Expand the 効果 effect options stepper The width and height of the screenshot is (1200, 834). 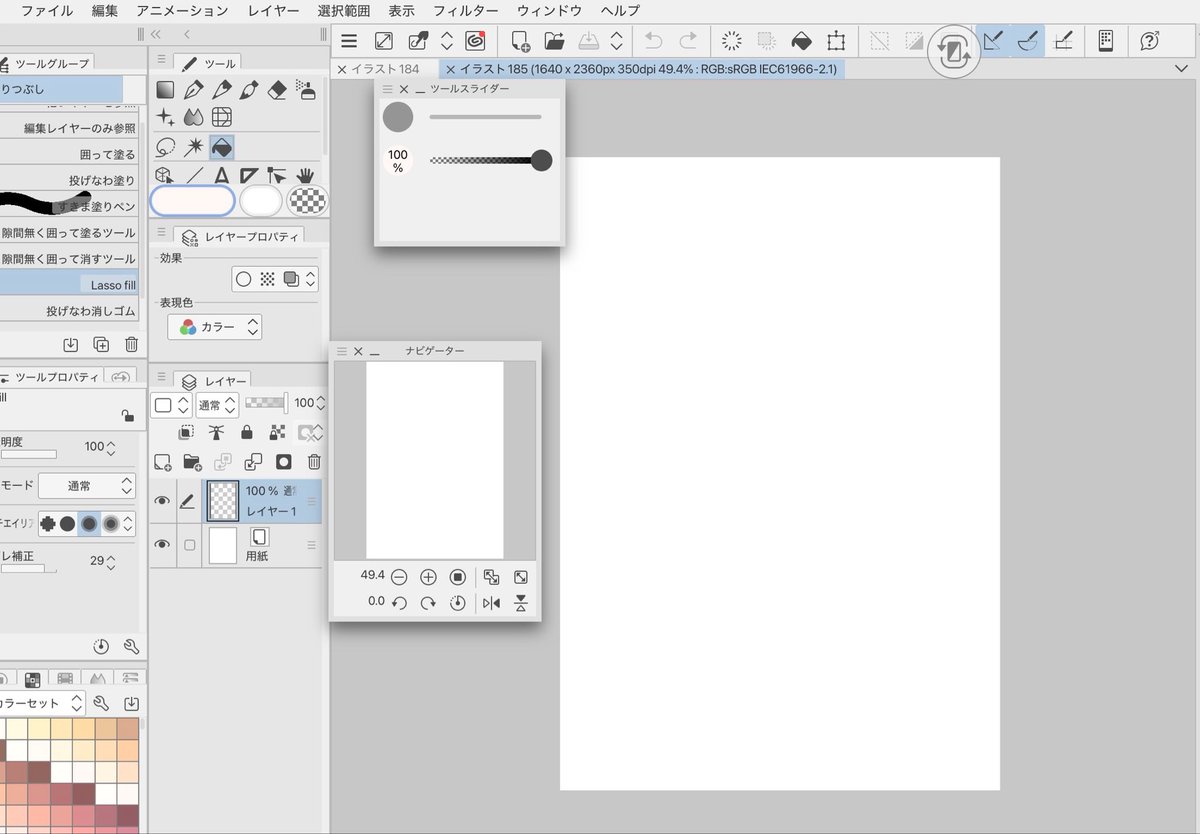pyautogui.click(x=311, y=279)
